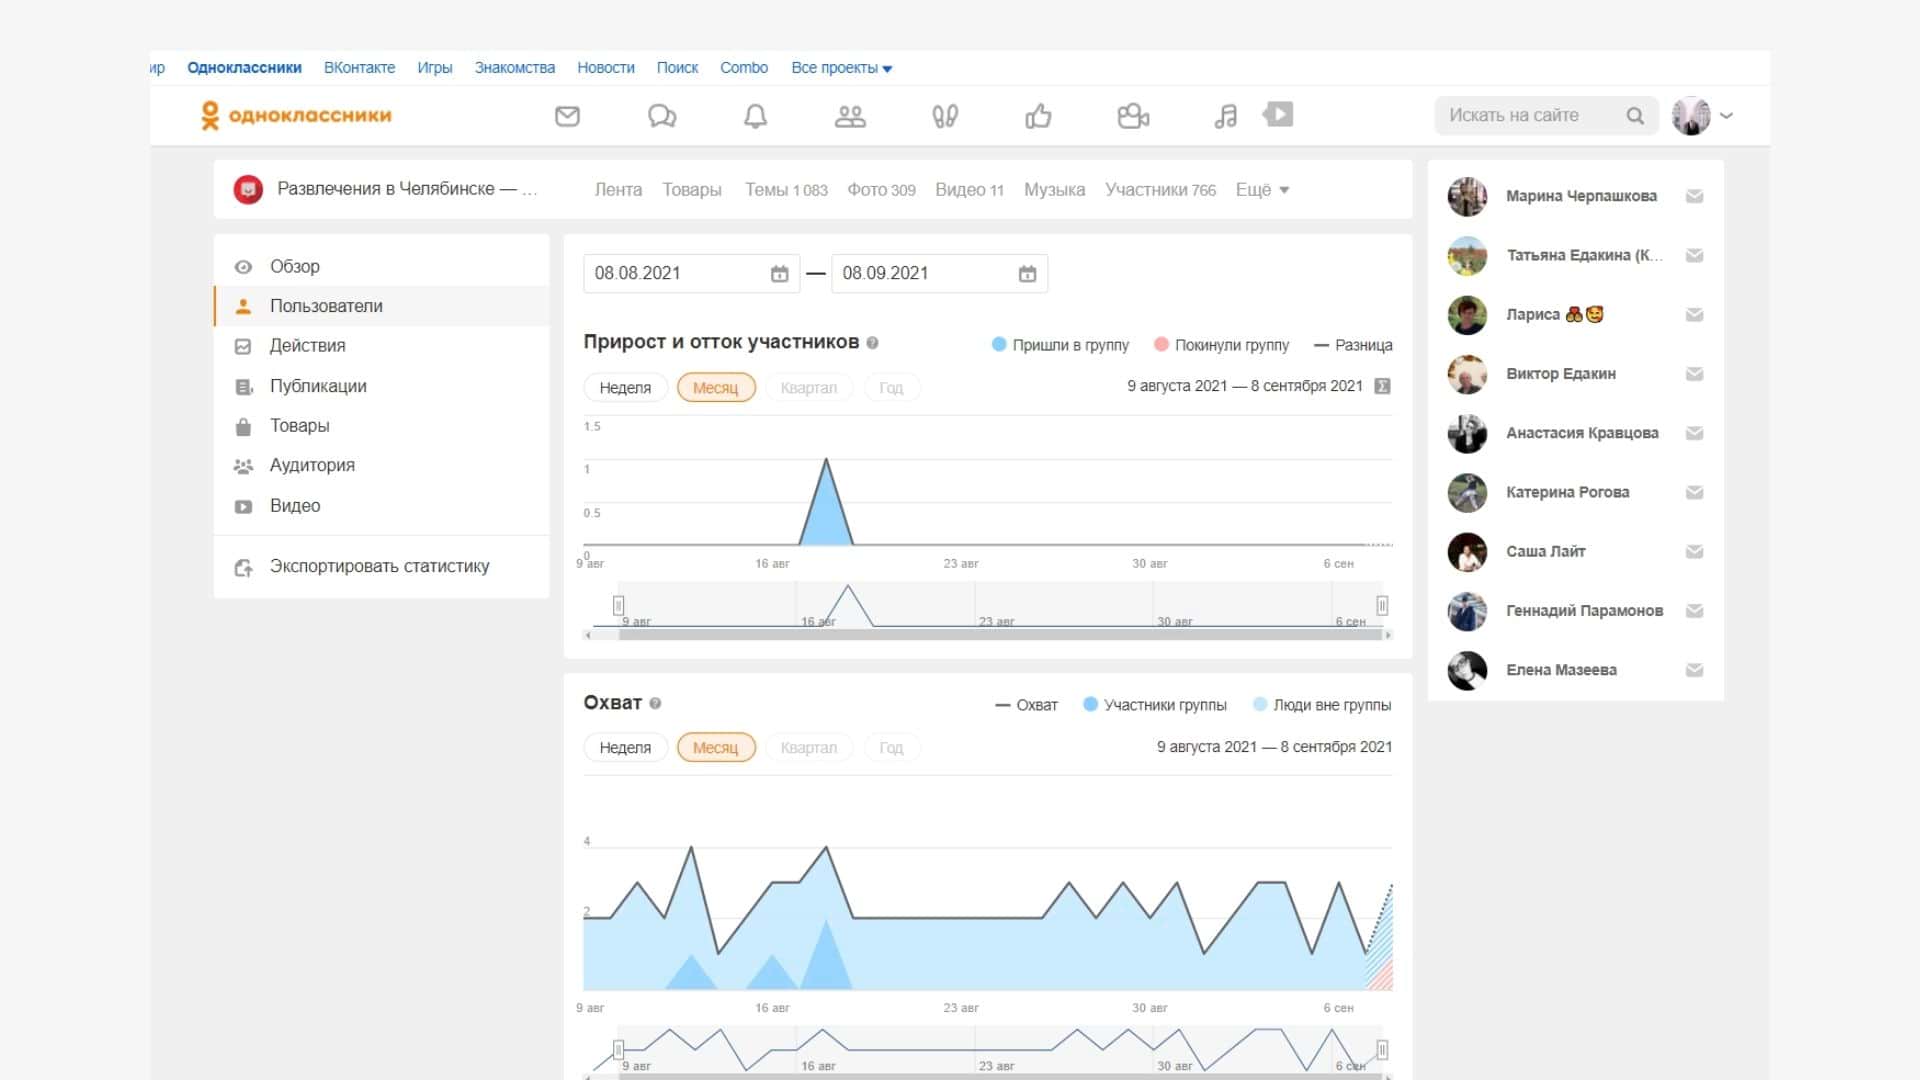Open discussions chat bubble icon
The width and height of the screenshot is (1920, 1080).
point(661,116)
